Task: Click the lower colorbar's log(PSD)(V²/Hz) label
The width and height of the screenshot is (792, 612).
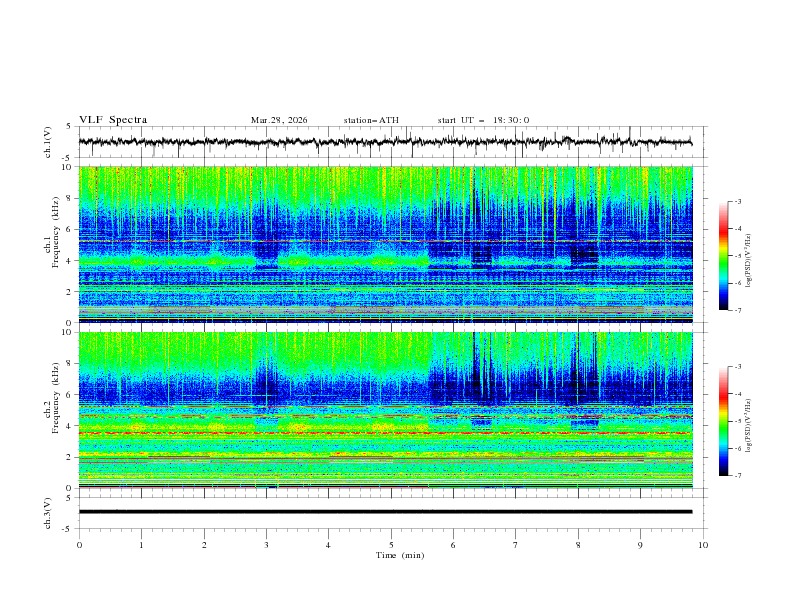Action: tap(749, 426)
